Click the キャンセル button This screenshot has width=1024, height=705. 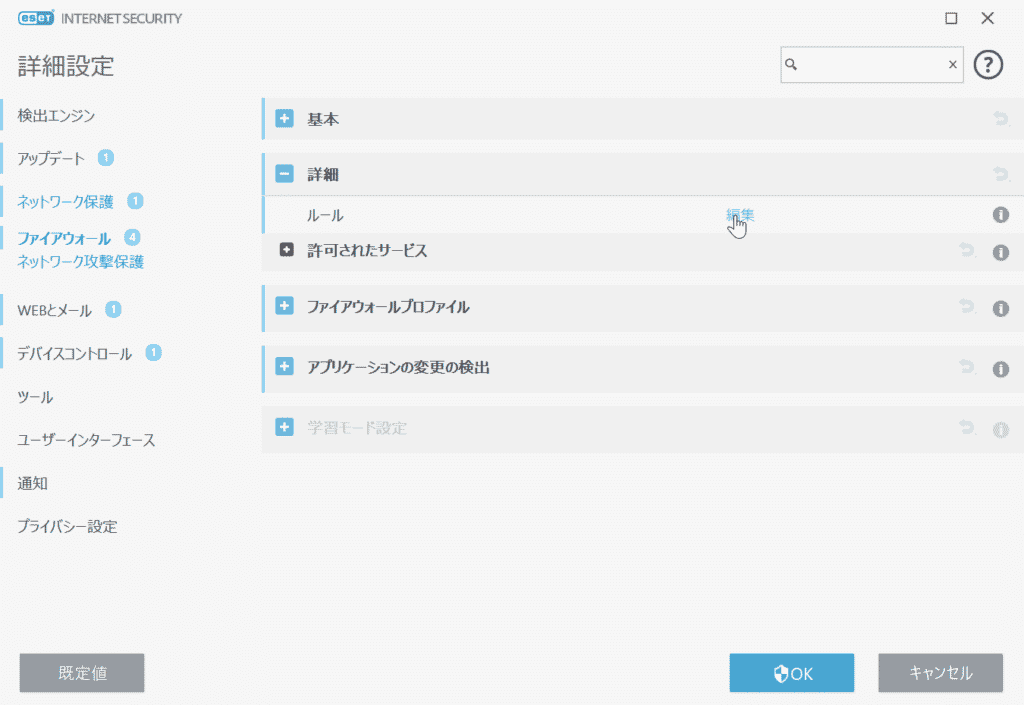[940, 673]
